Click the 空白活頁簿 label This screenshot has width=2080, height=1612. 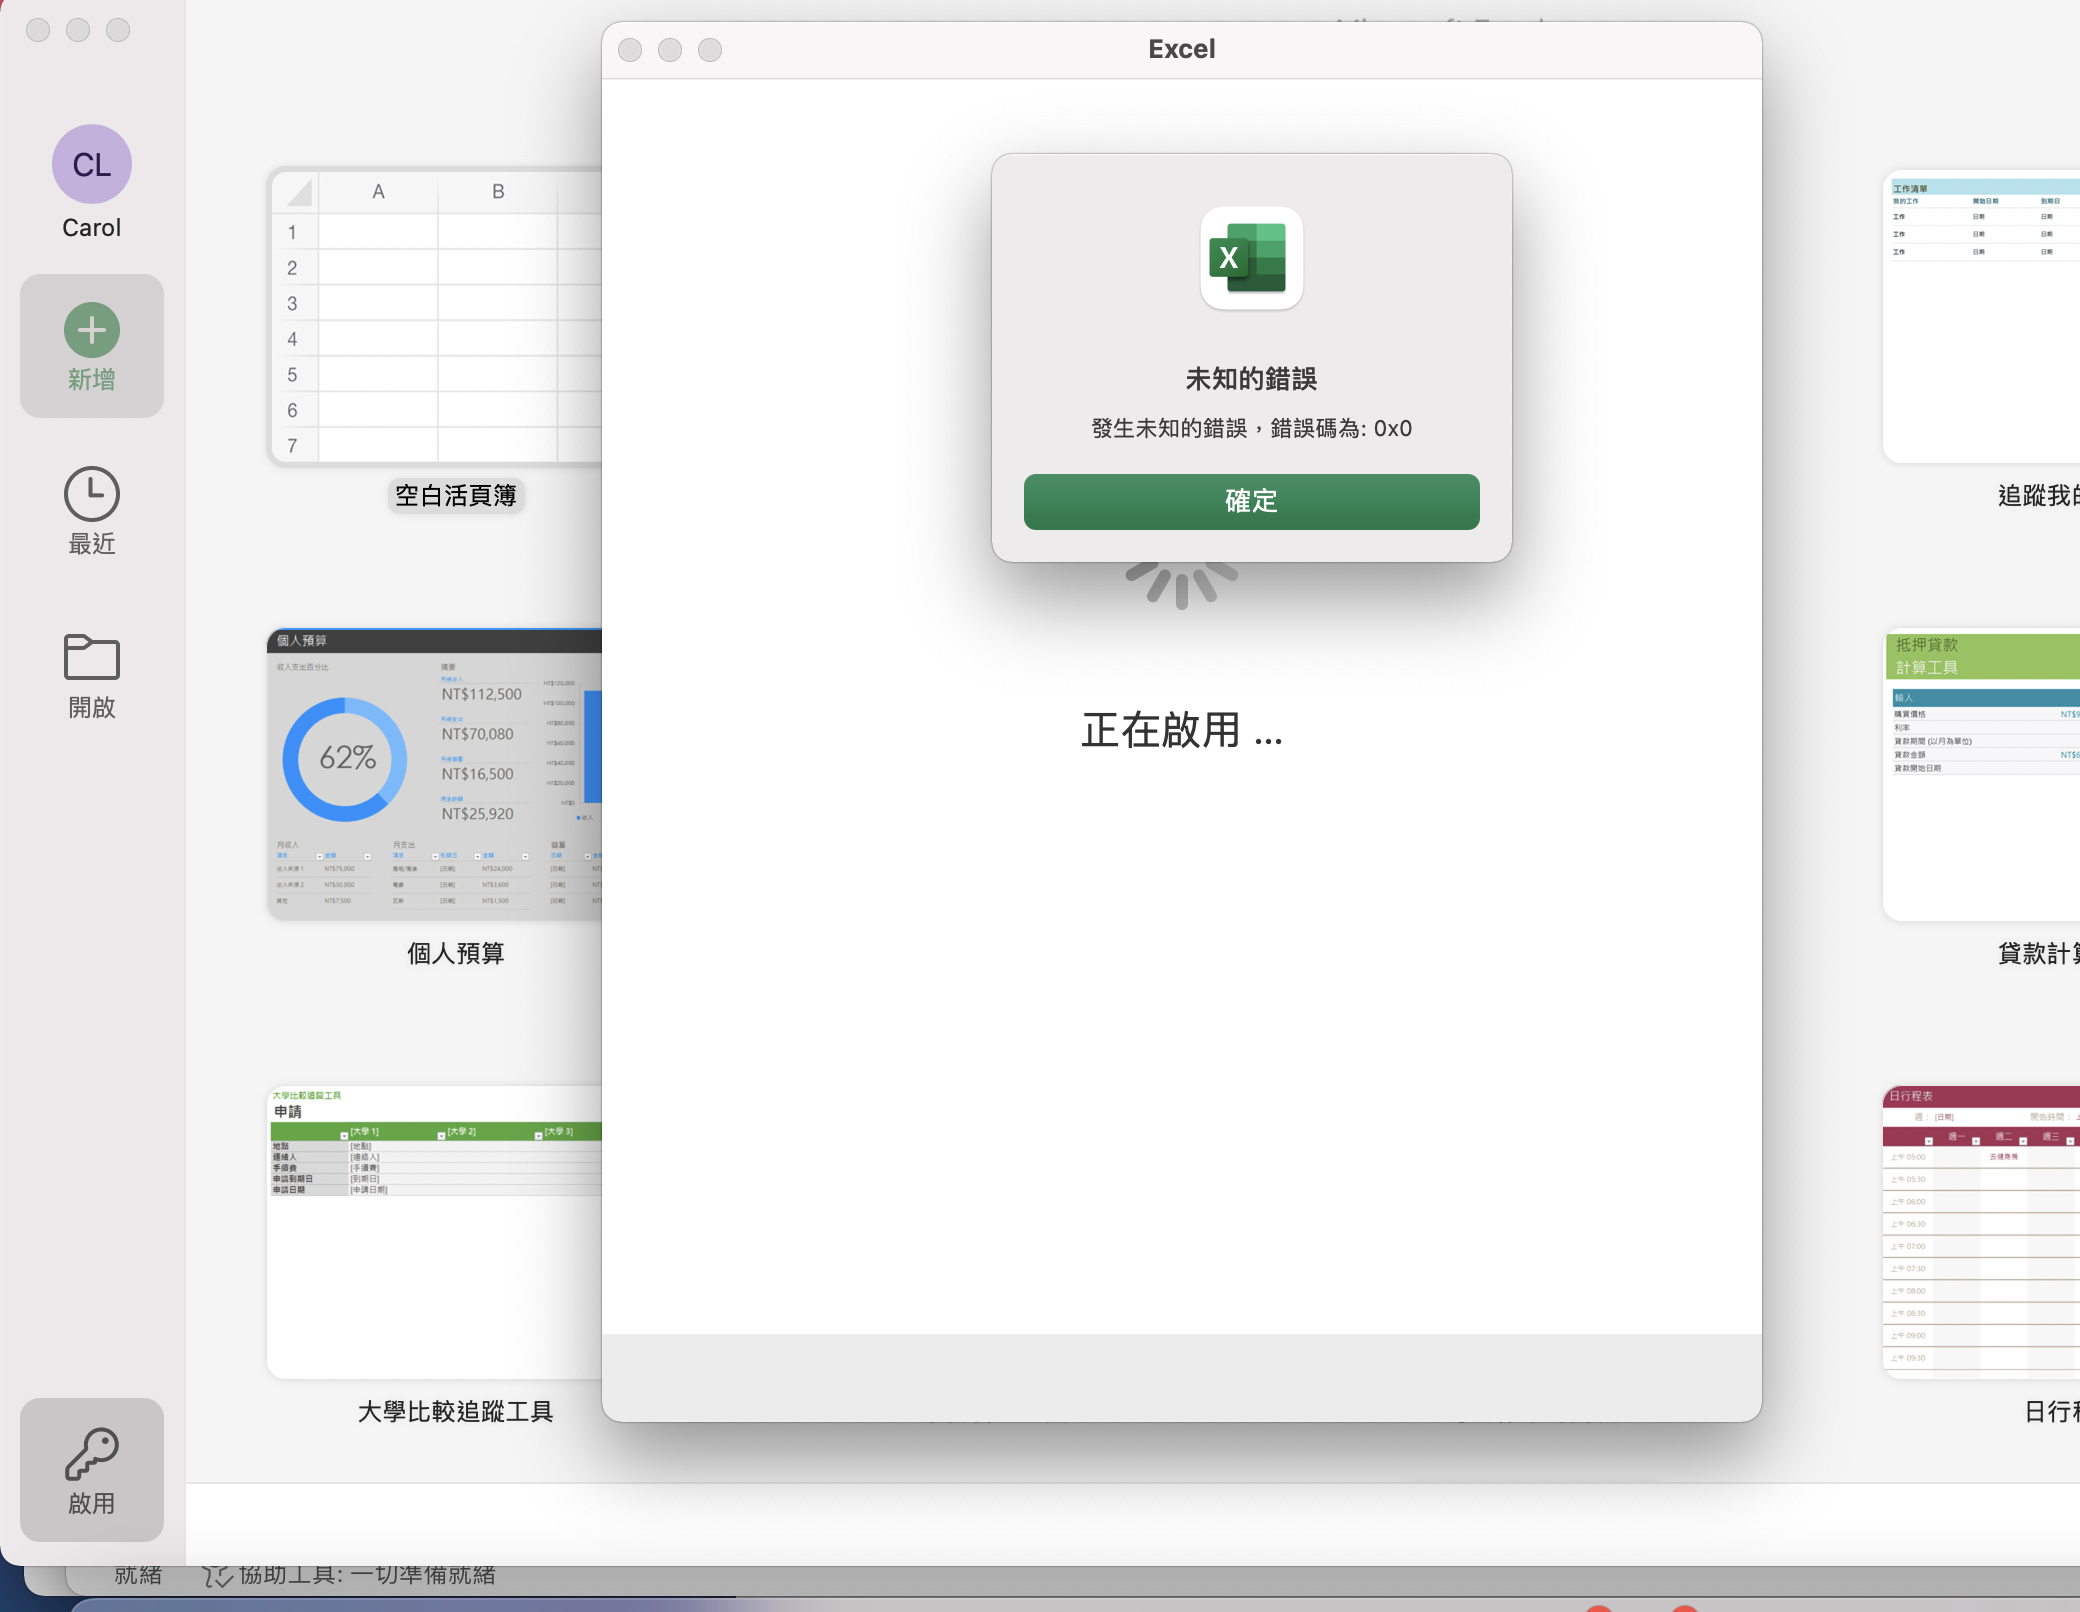click(x=456, y=495)
